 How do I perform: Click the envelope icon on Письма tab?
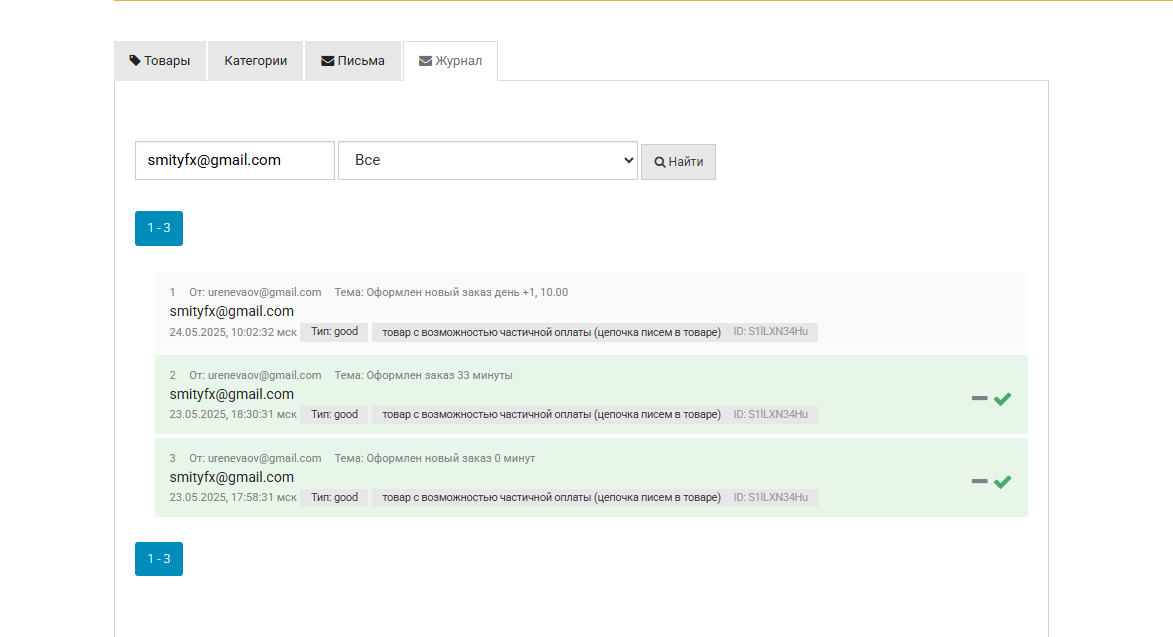[328, 61]
